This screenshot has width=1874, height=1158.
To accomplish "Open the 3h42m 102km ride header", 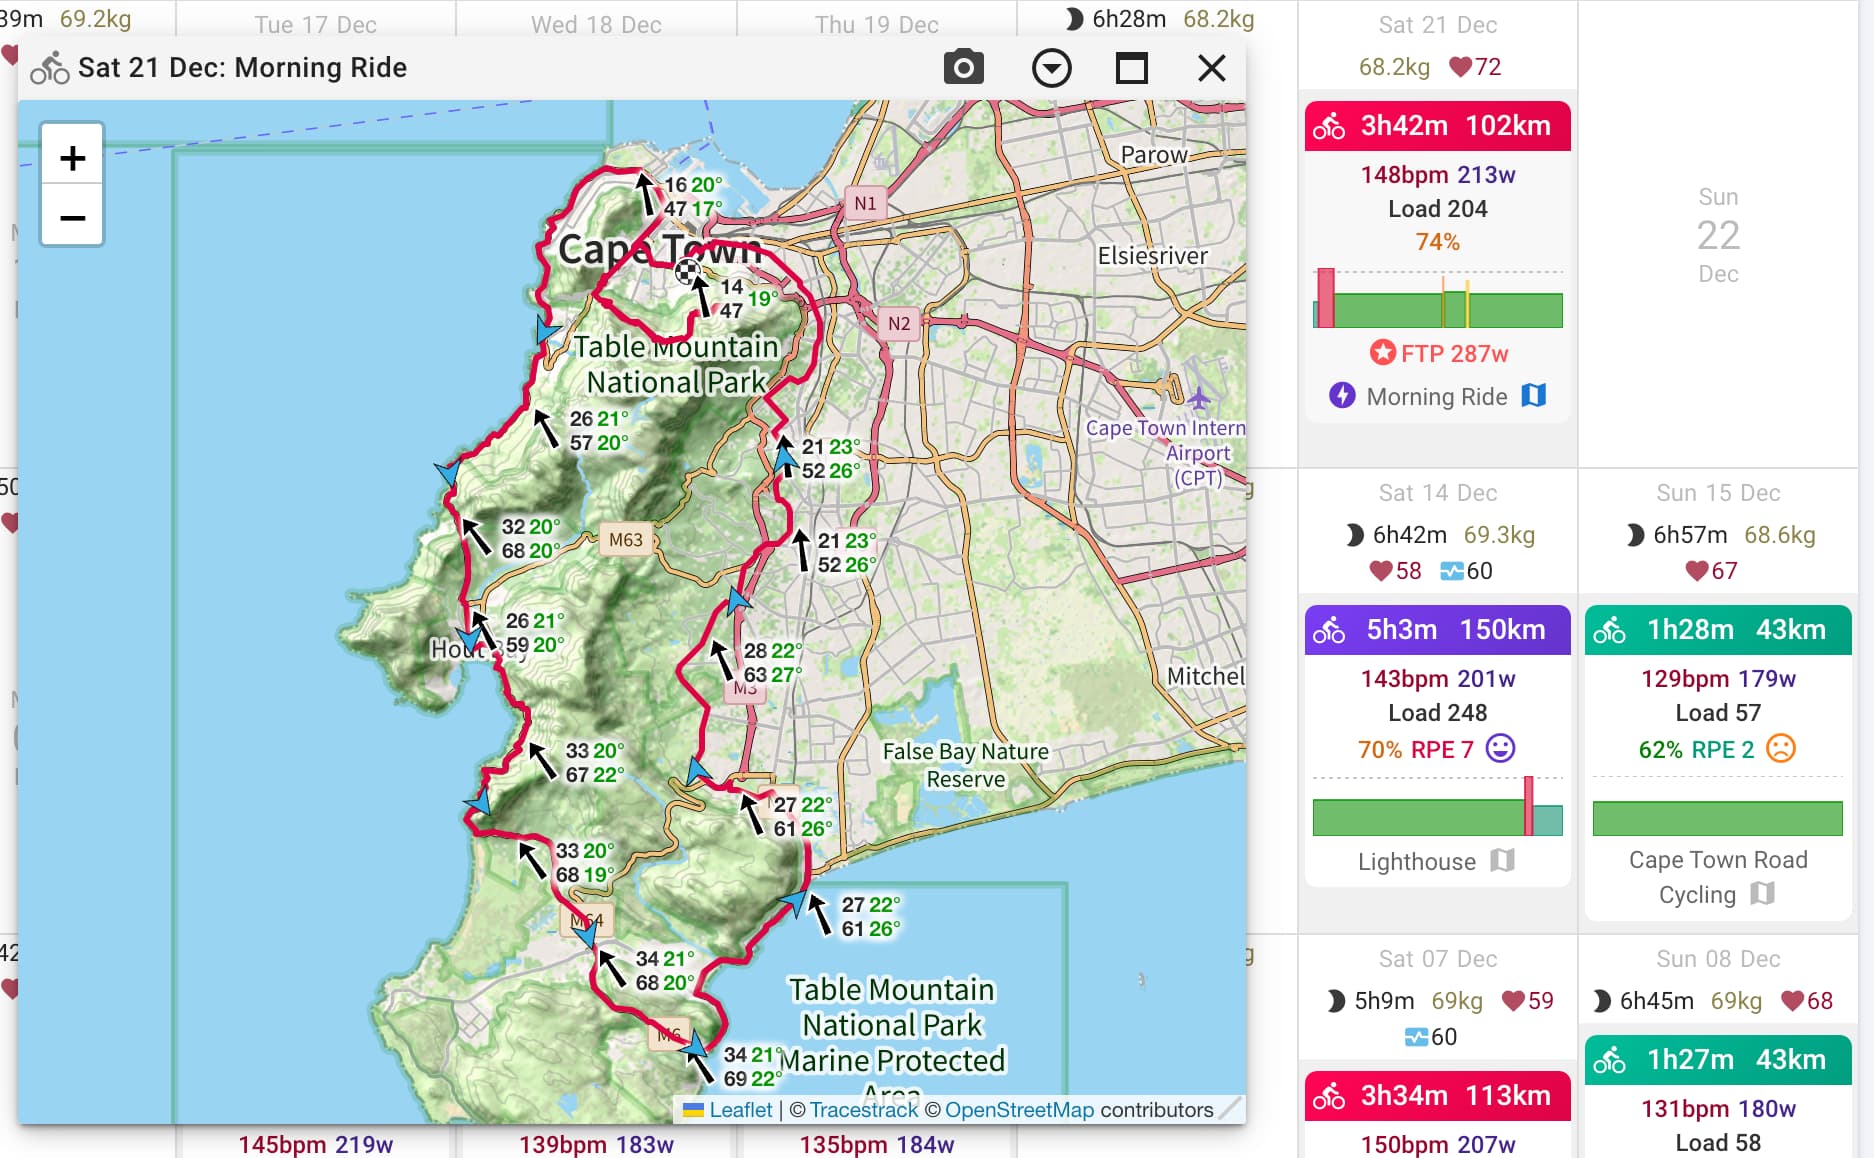I will (1437, 126).
